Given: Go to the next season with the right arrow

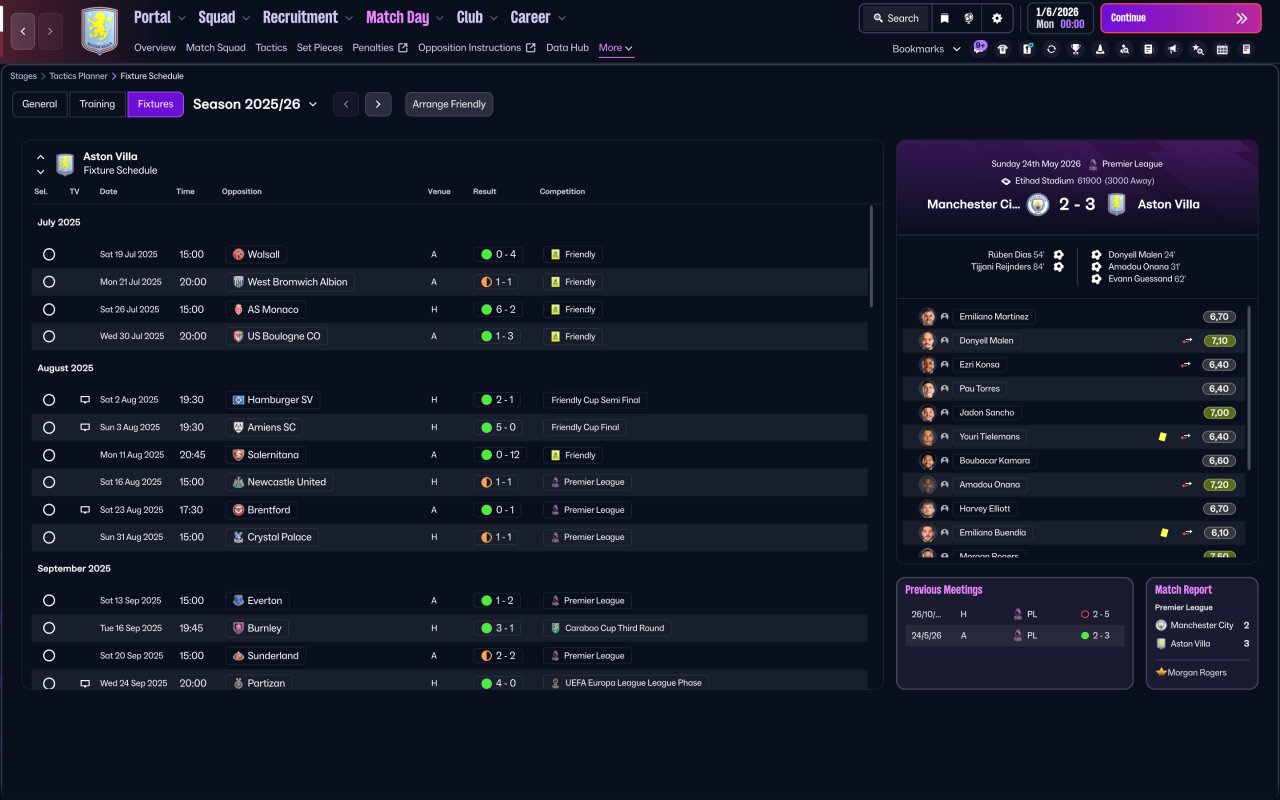Looking at the screenshot, I should click(378, 104).
